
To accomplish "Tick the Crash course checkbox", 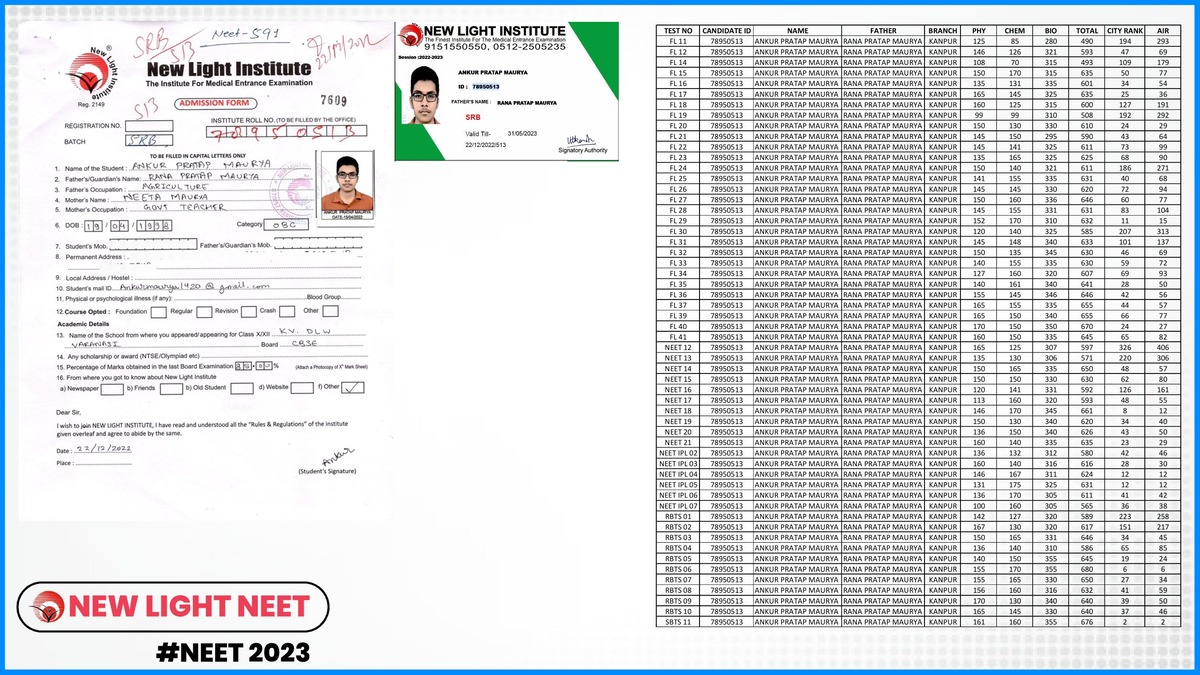I will tap(287, 311).
